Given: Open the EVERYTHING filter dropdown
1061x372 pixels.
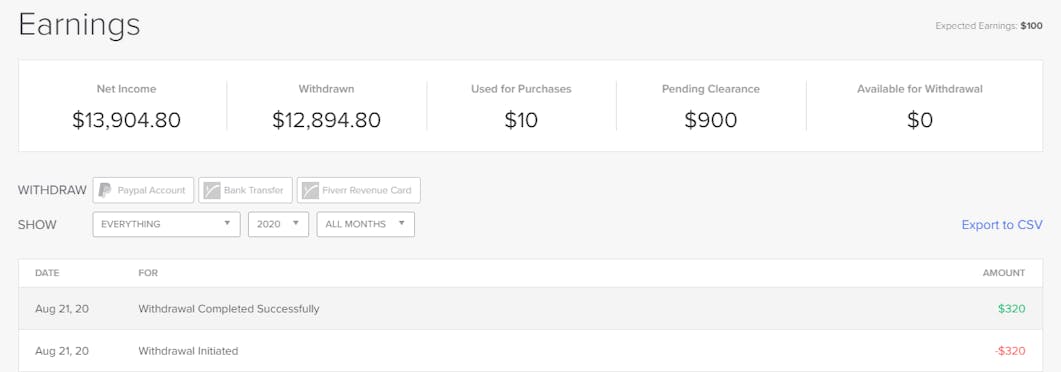Looking at the screenshot, I should [x=166, y=225].
